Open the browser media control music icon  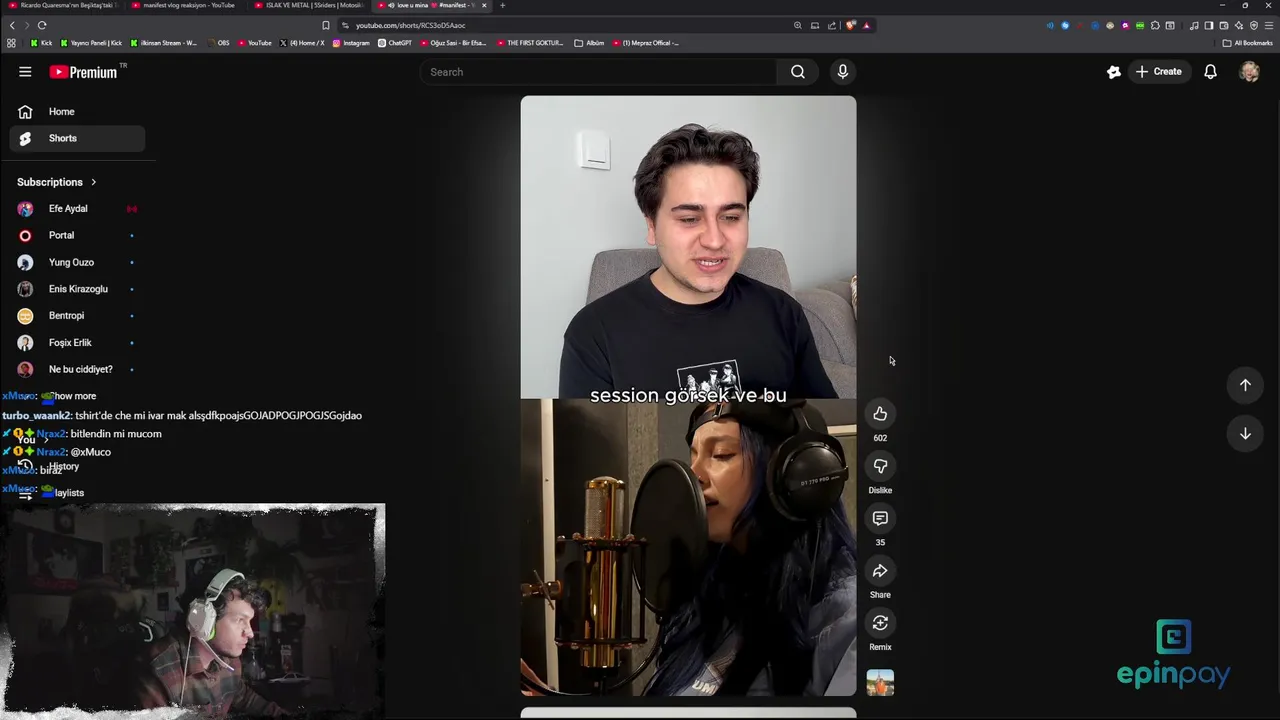click(x=1194, y=25)
